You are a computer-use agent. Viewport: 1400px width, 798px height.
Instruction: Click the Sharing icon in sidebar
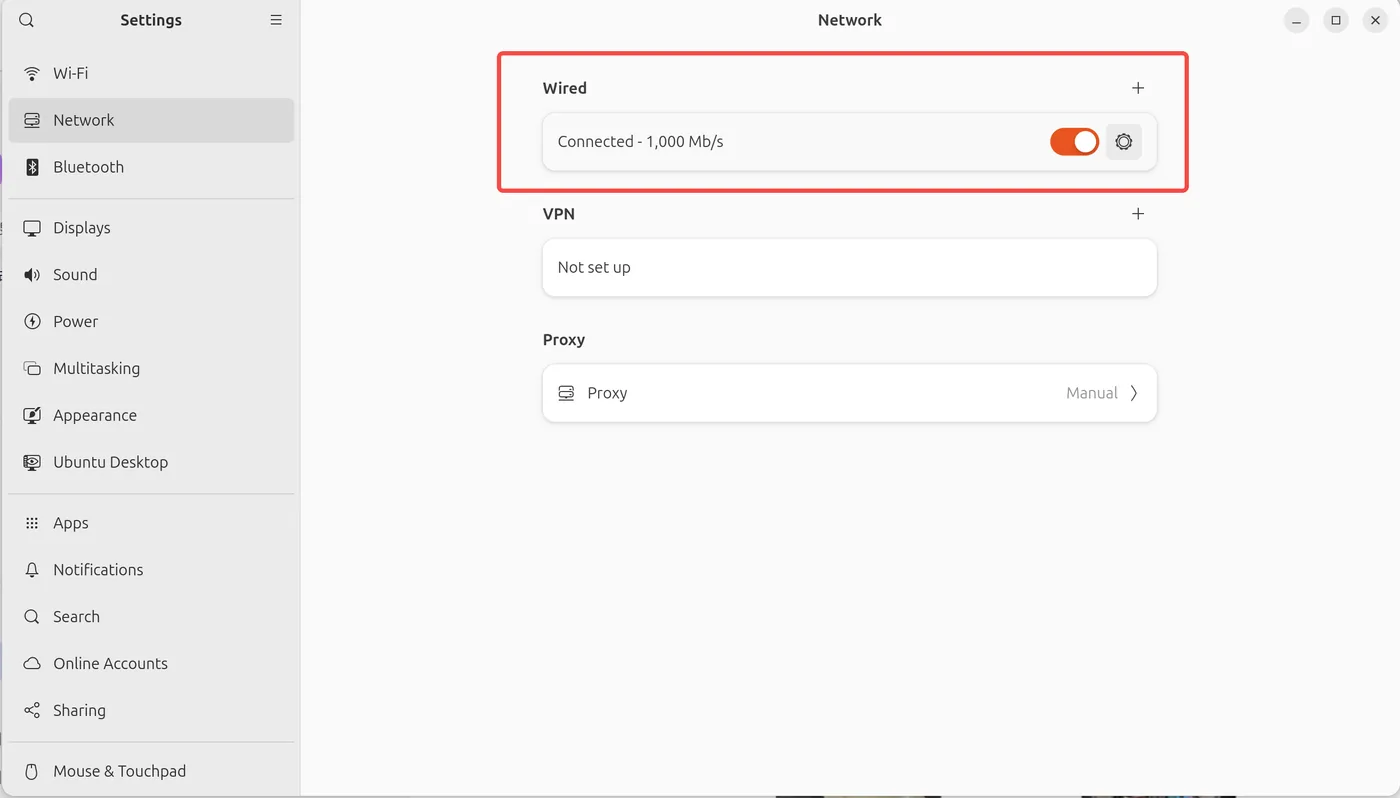(32, 710)
